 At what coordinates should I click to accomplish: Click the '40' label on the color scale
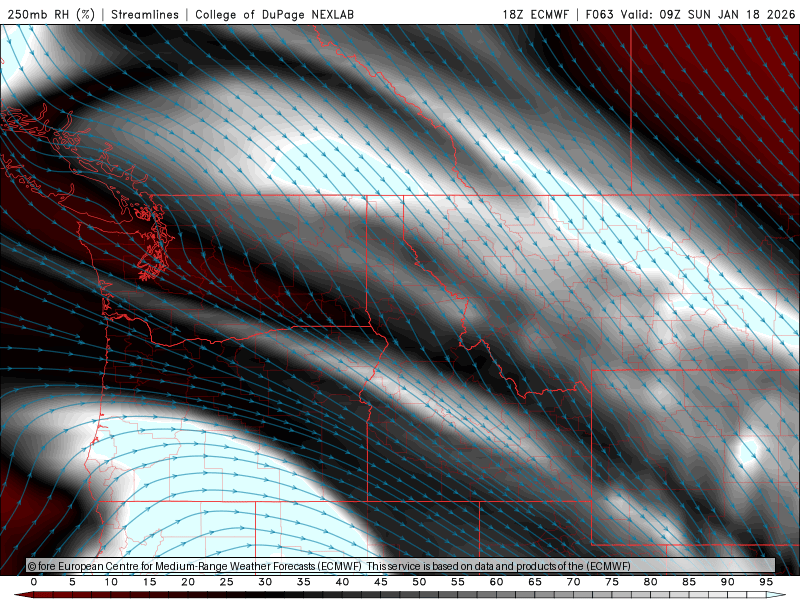coord(342,582)
